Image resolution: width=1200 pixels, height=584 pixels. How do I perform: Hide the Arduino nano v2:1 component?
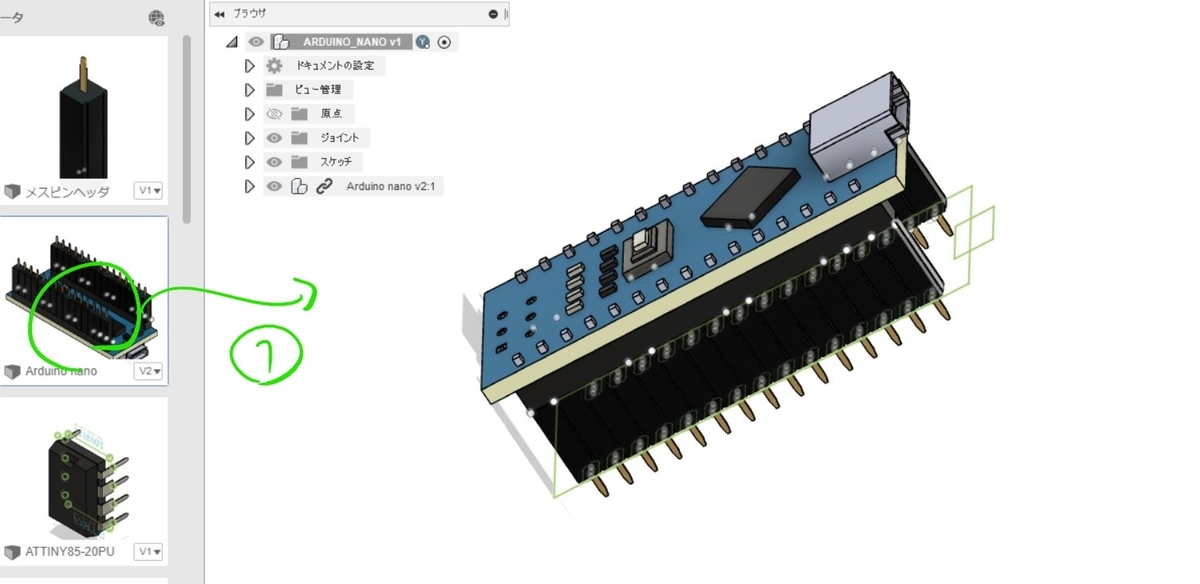(x=274, y=186)
